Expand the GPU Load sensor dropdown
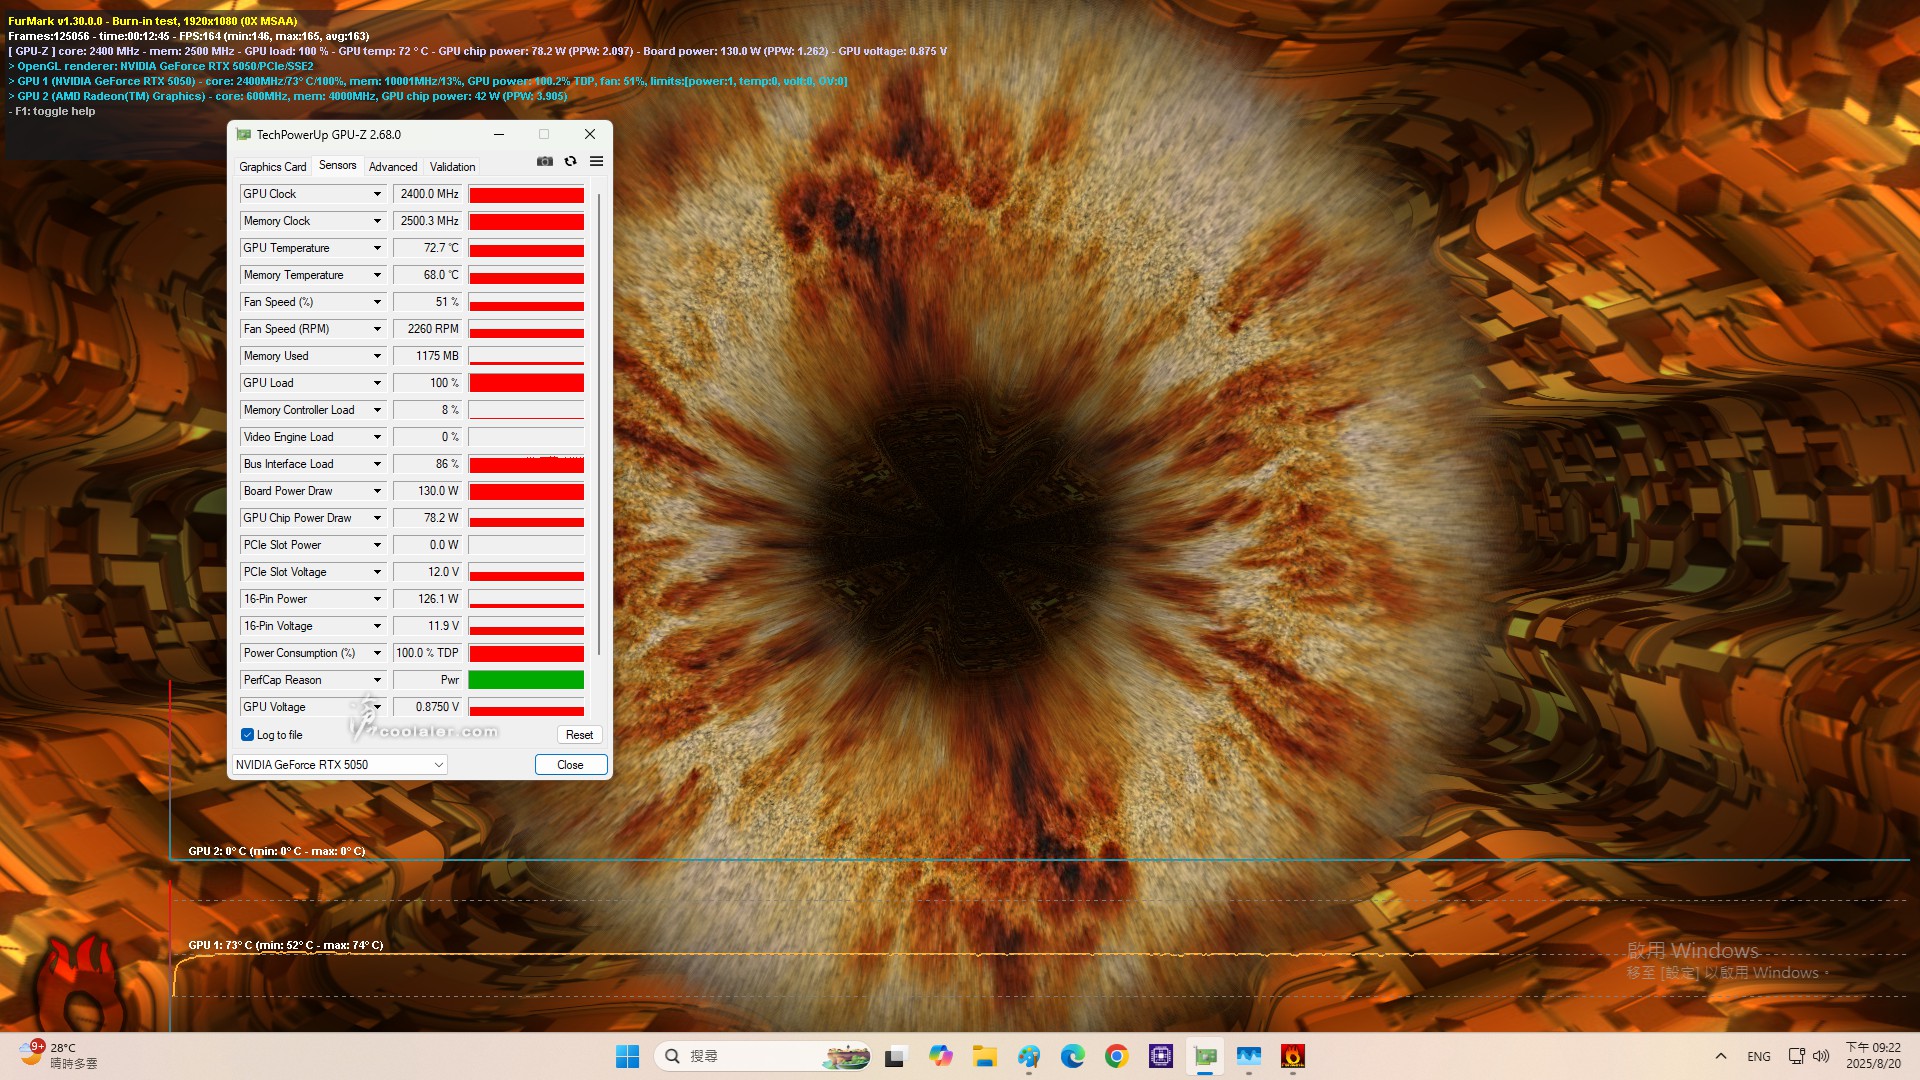The image size is (1920, 1080). (x=377, y=383)
